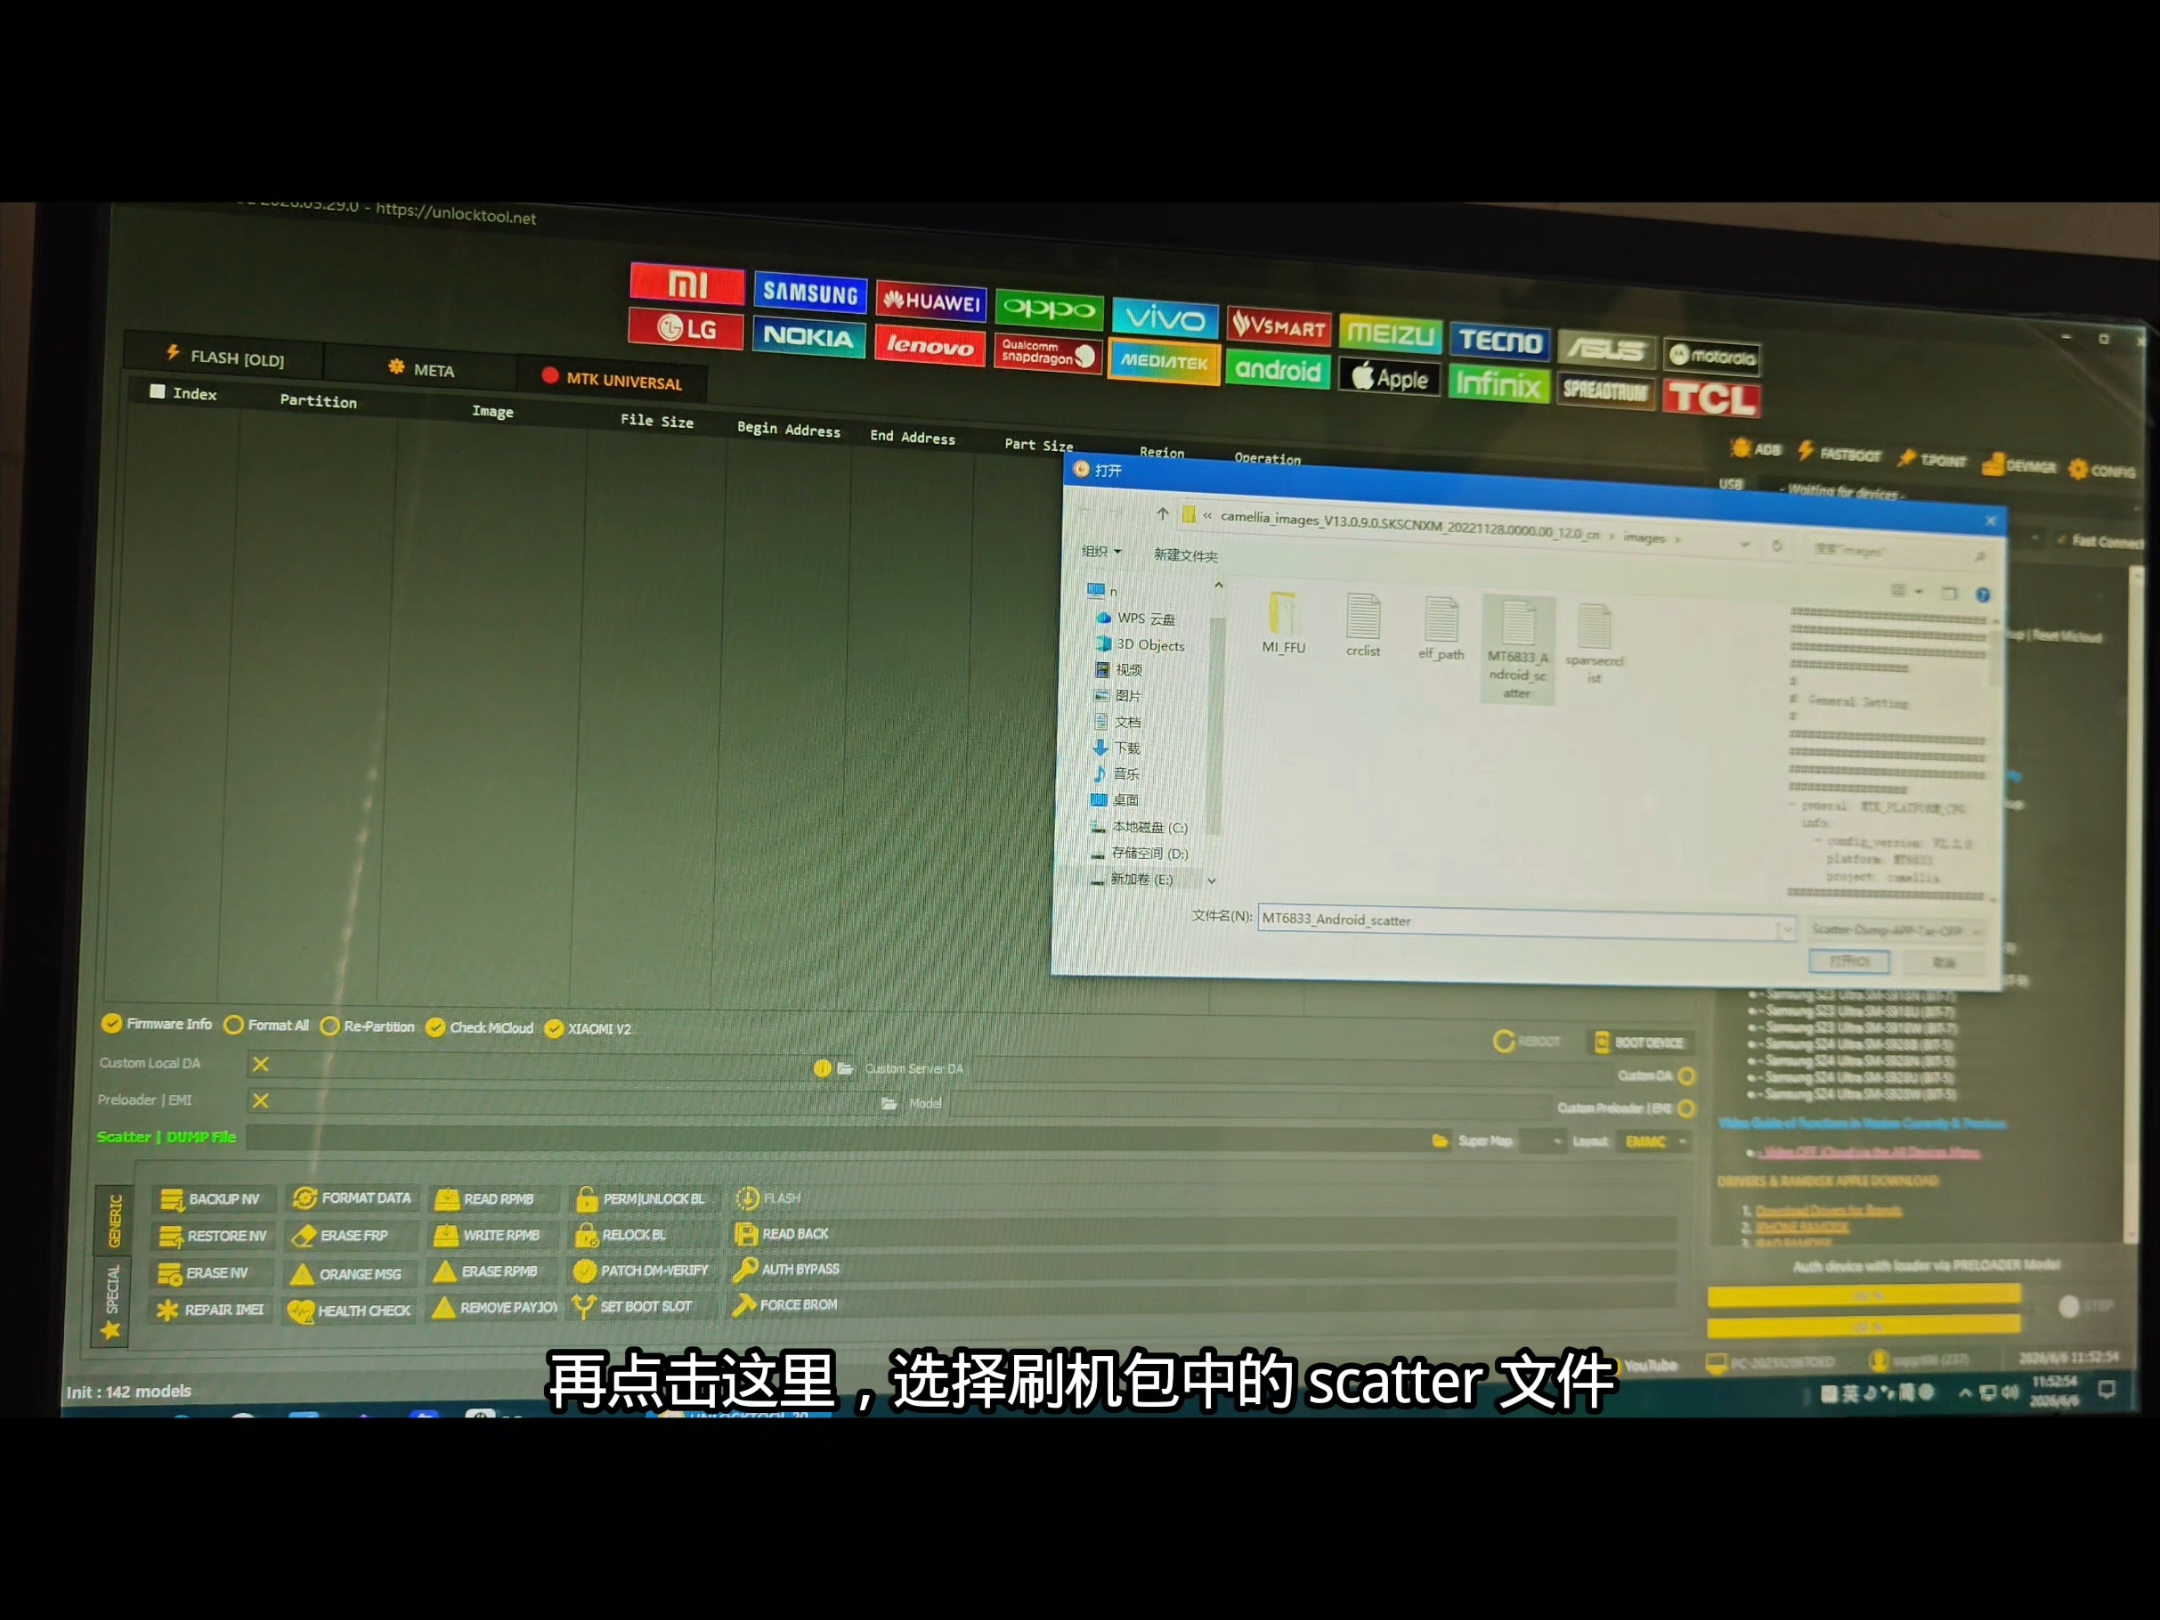Enable the Format All option
The height and width of the screenshot is (1620, 2160).
point(267,1025)
